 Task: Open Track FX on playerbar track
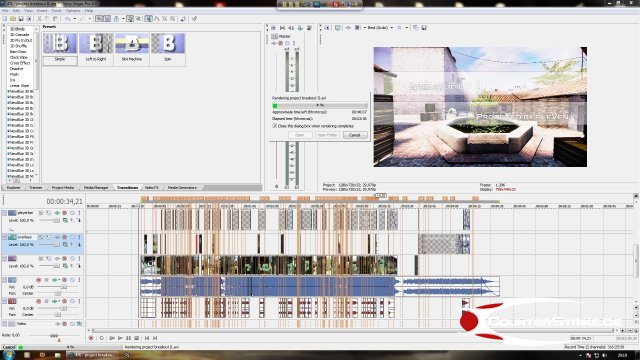click(x=57, y=213)
